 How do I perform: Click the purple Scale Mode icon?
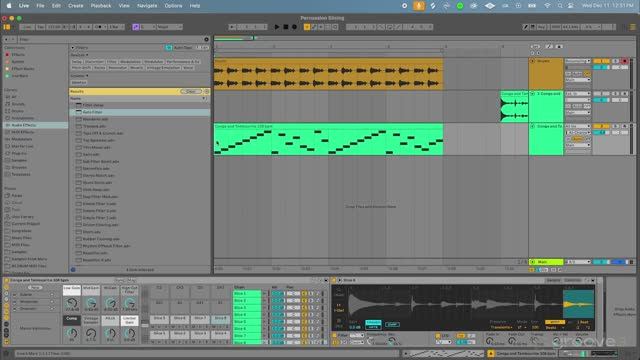[136, 27]
